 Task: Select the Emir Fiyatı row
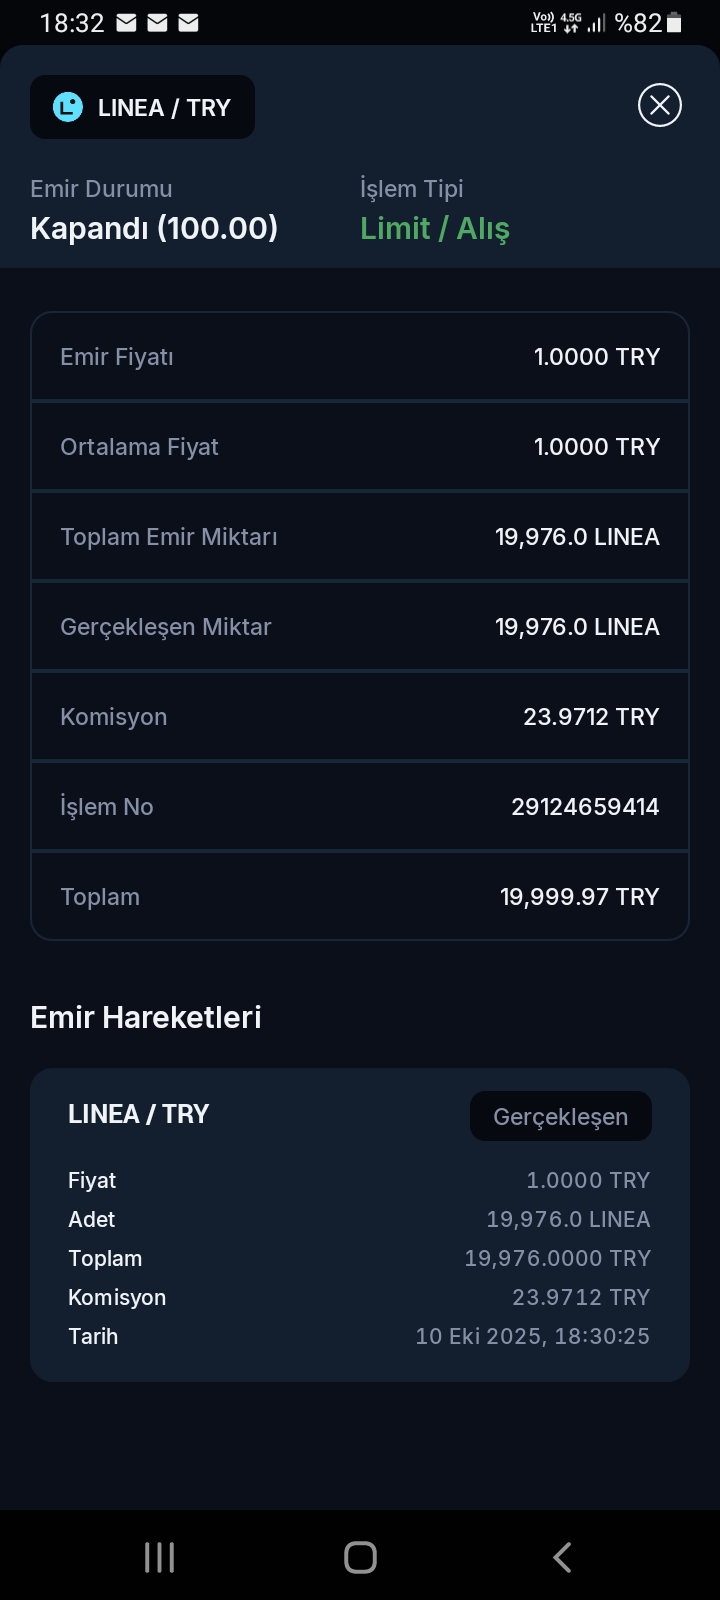pos(360,357)
